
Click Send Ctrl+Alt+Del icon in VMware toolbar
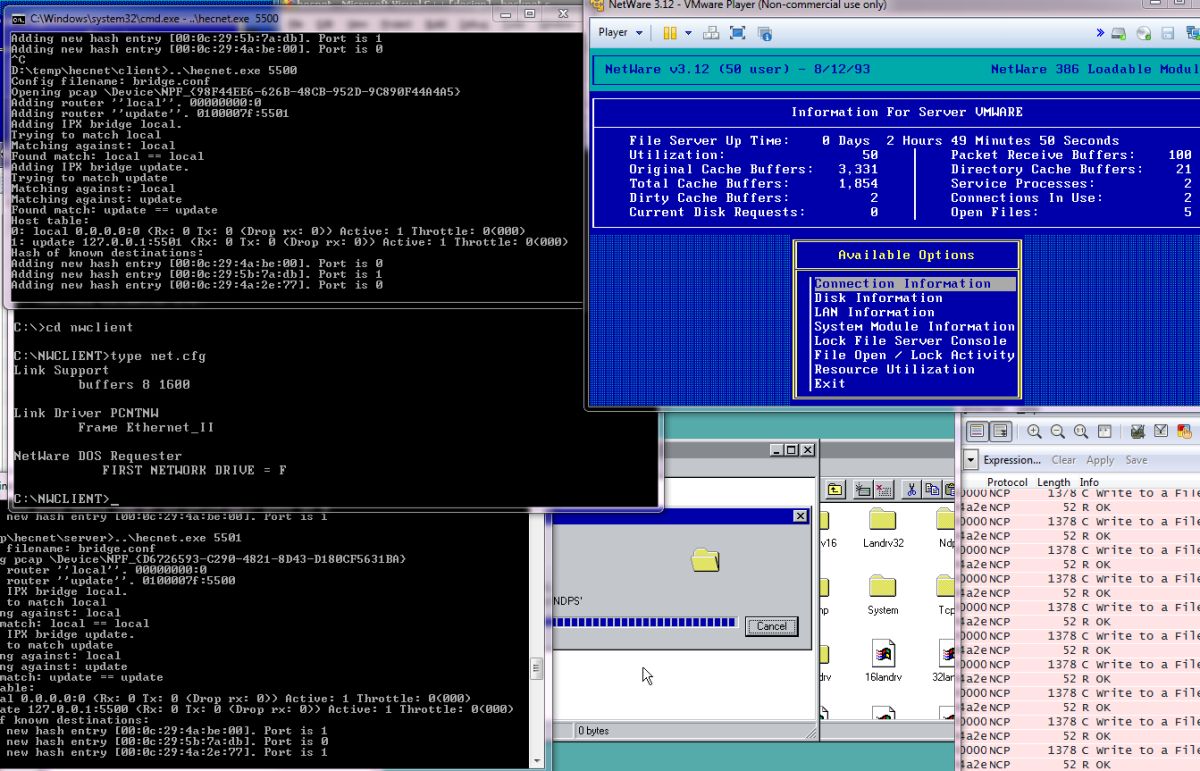[x=711, y=33]
